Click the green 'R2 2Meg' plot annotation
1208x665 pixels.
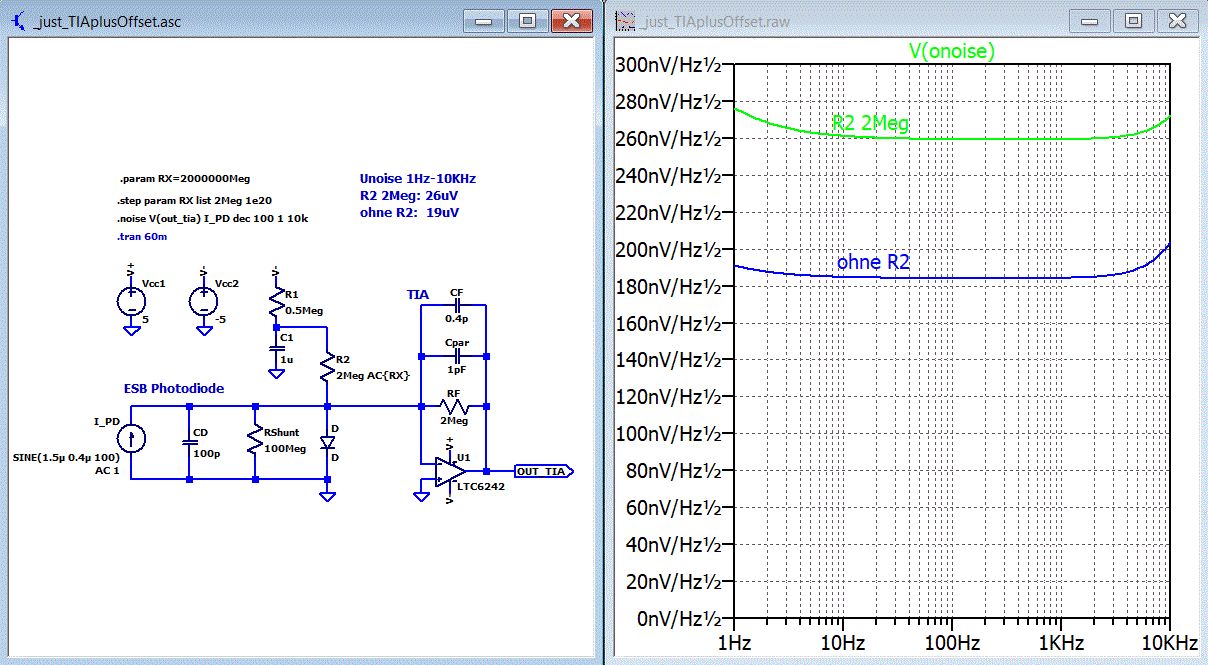click(x=870, y=123)
